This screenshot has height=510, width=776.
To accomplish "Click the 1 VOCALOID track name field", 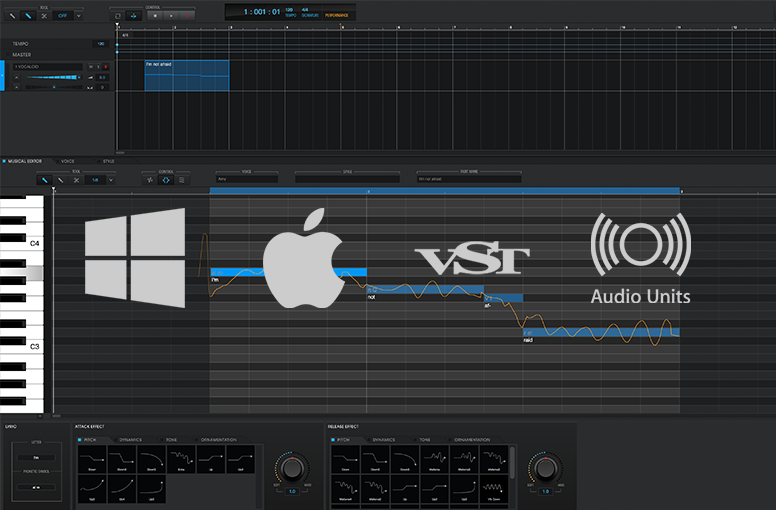I will tap(48, 67).
